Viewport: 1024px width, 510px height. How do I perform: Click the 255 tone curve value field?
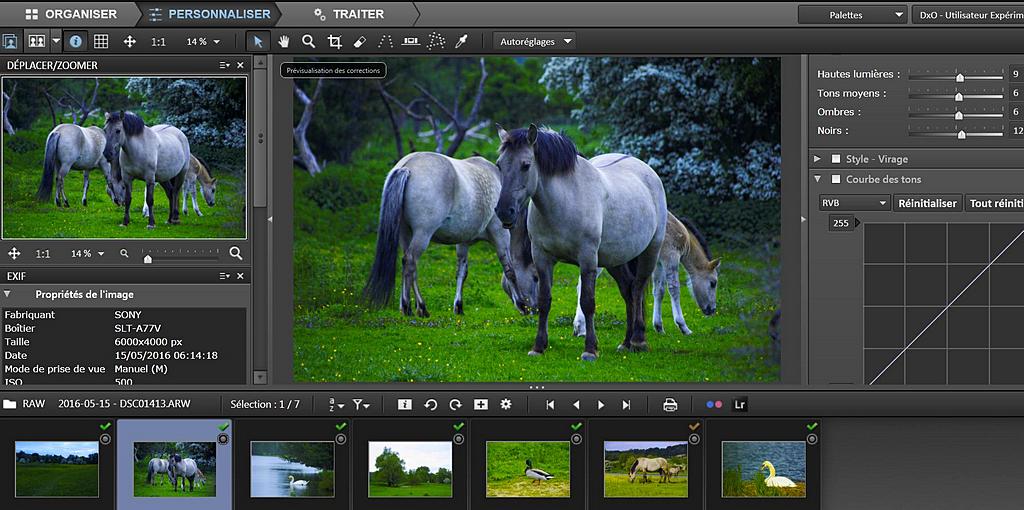click(x=841, y=223)
